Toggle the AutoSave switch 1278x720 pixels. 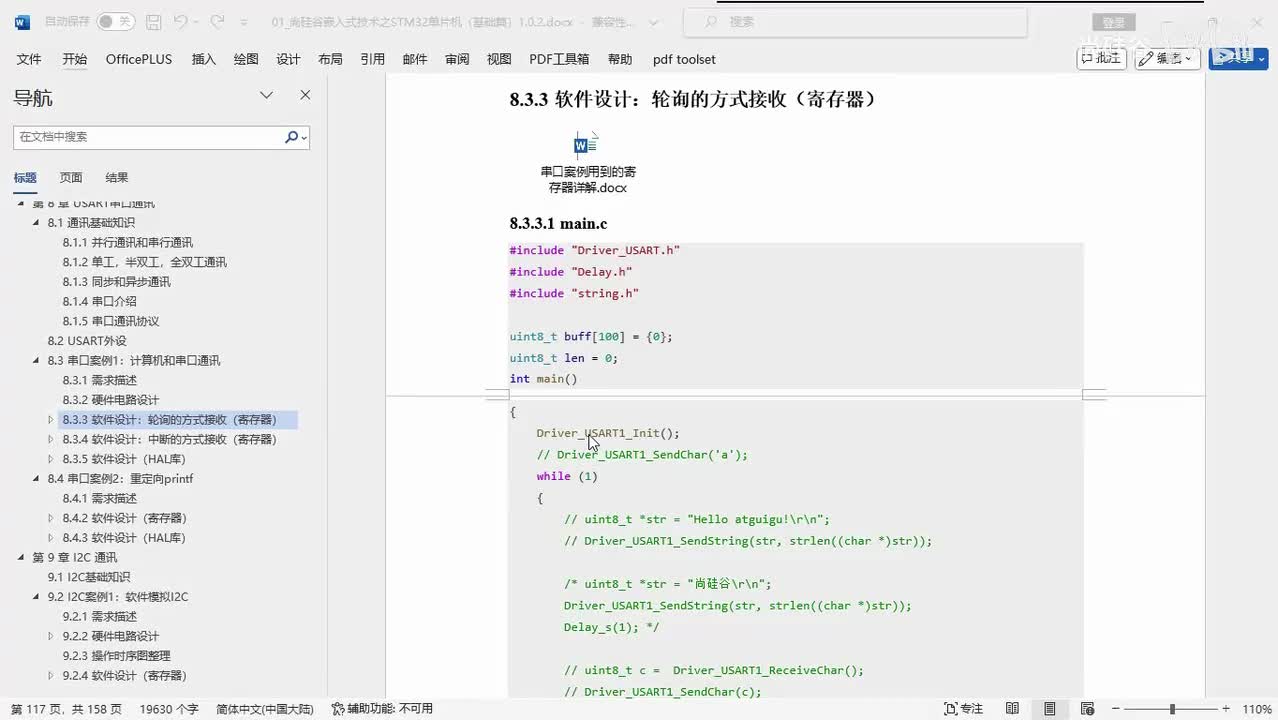tap(114, 21)
